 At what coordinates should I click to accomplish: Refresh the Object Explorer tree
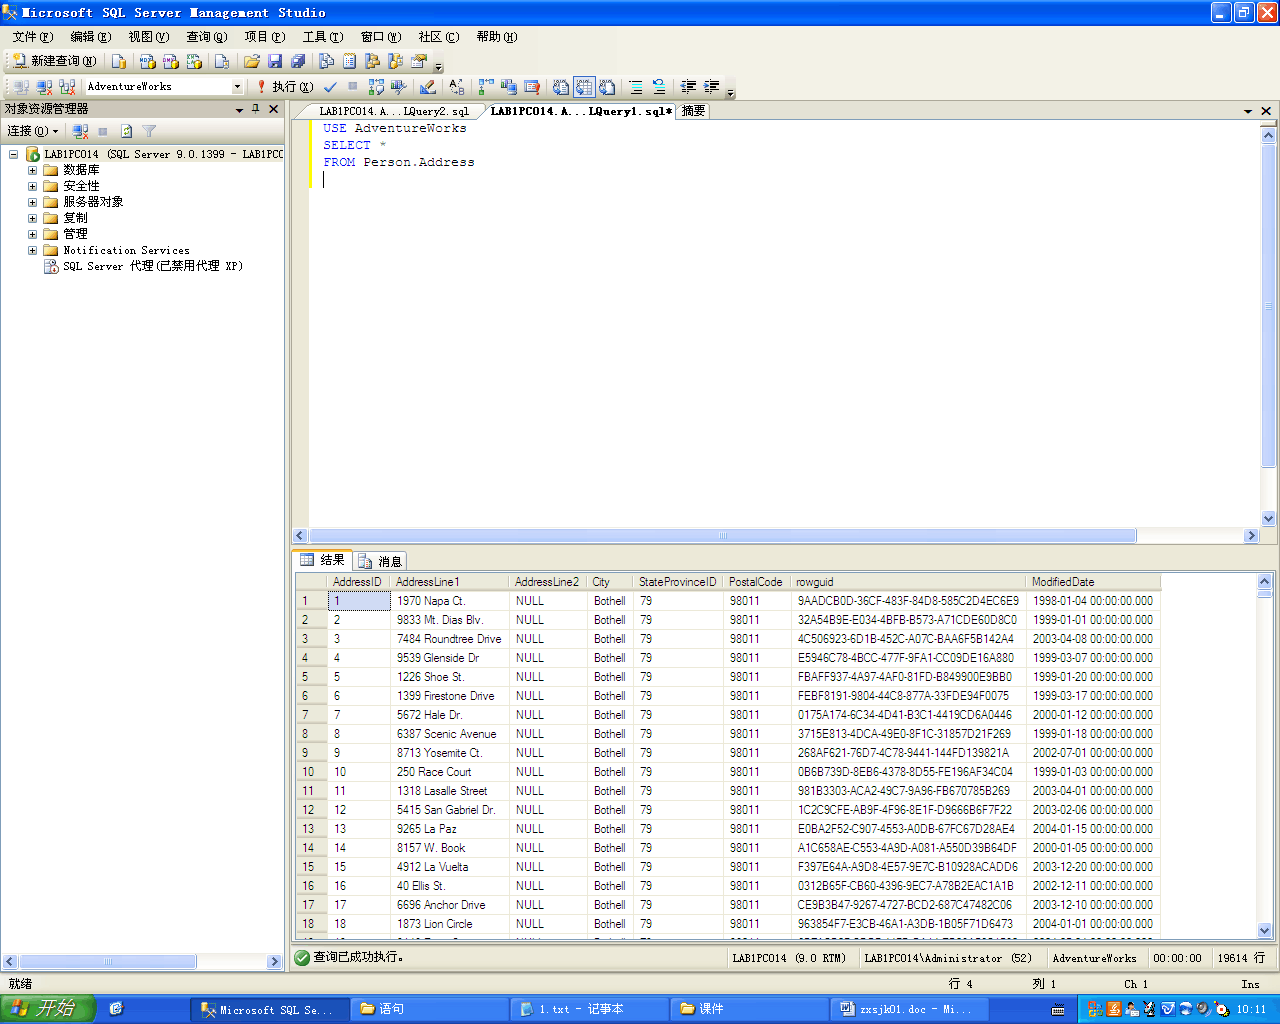pos(126,131)
